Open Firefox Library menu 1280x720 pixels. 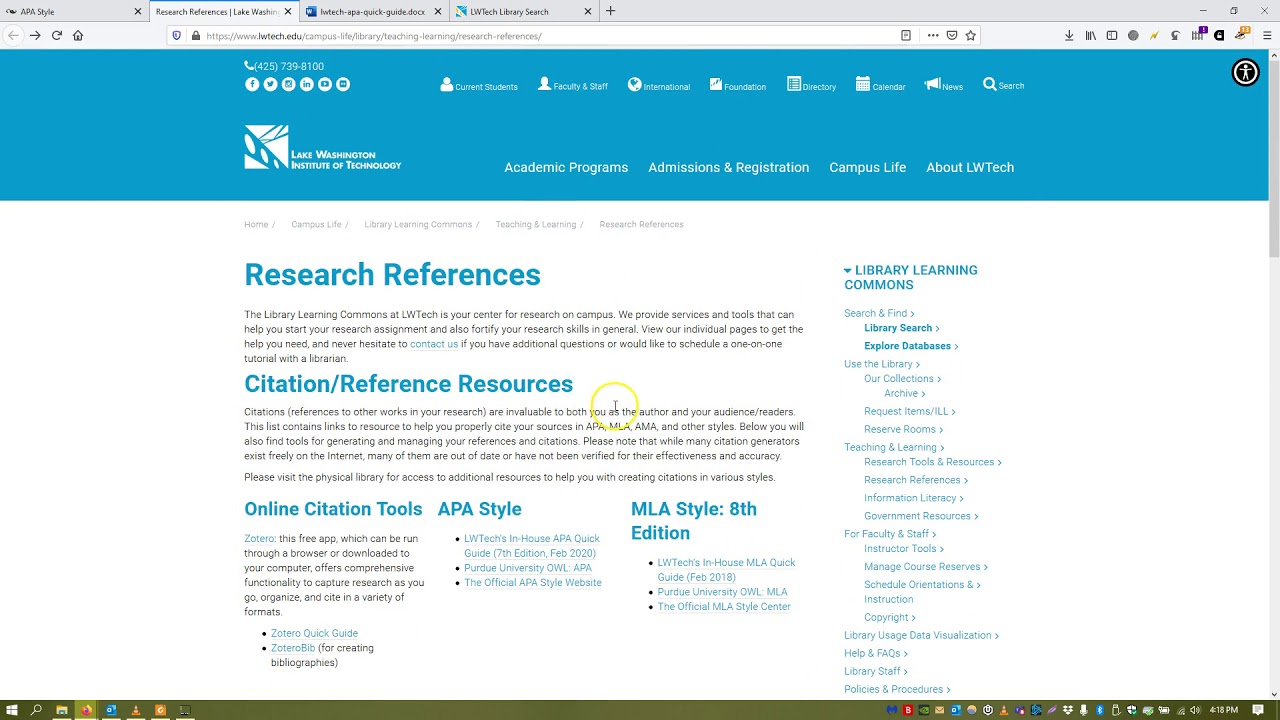pos(1091,35)
